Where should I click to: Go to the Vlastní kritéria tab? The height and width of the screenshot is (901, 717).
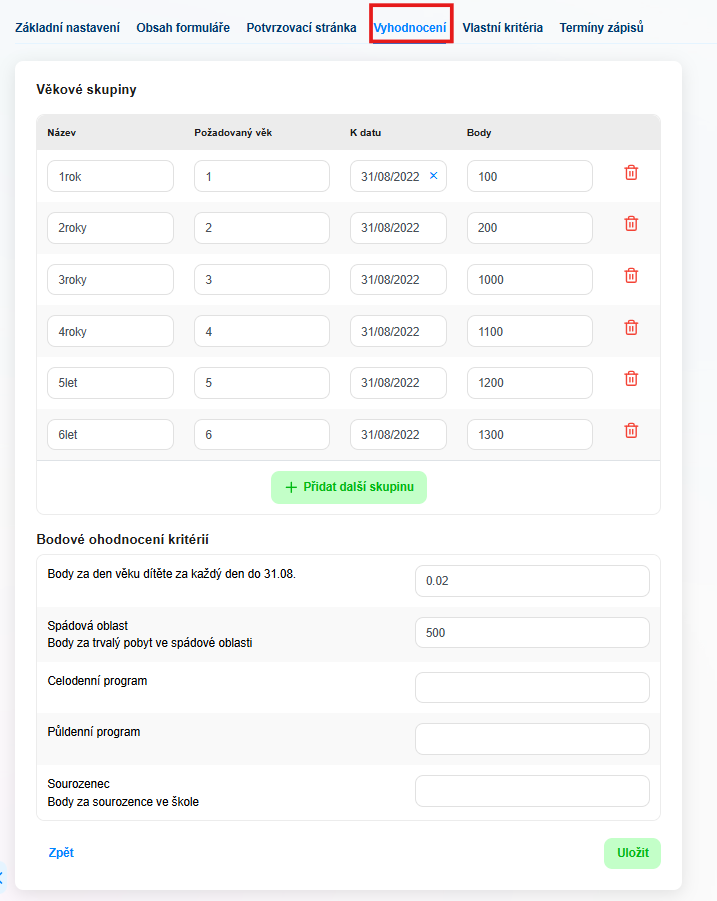(x=502, y=28)
